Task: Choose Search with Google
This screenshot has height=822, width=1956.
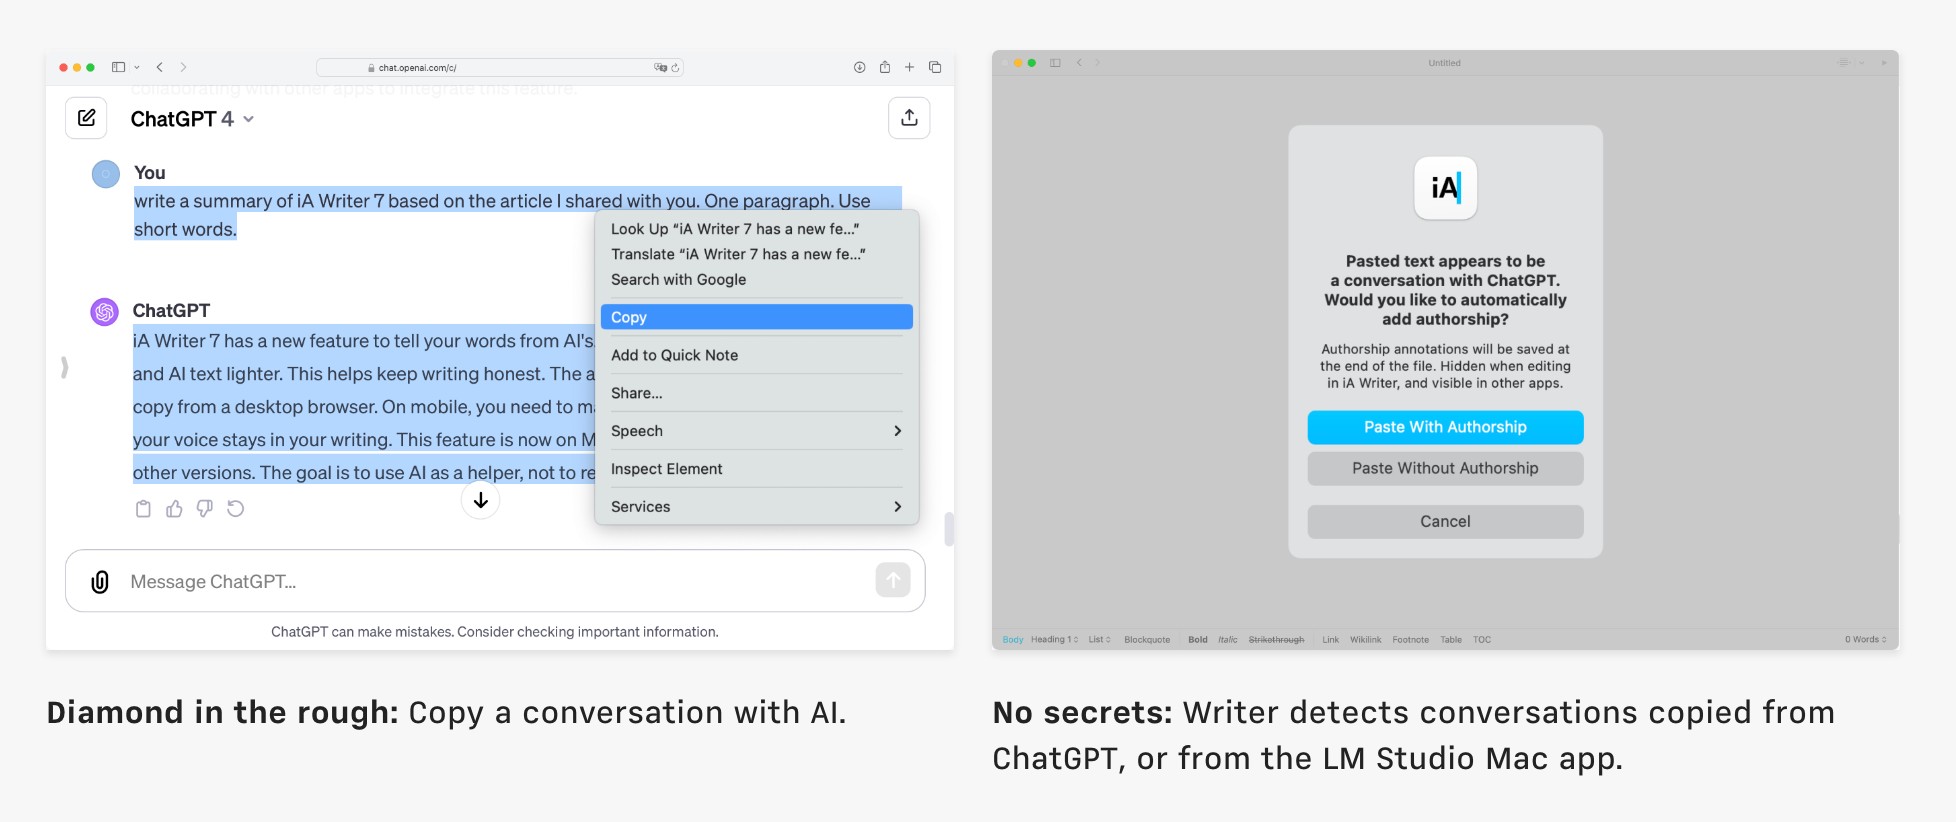Action: pos(757,280)
